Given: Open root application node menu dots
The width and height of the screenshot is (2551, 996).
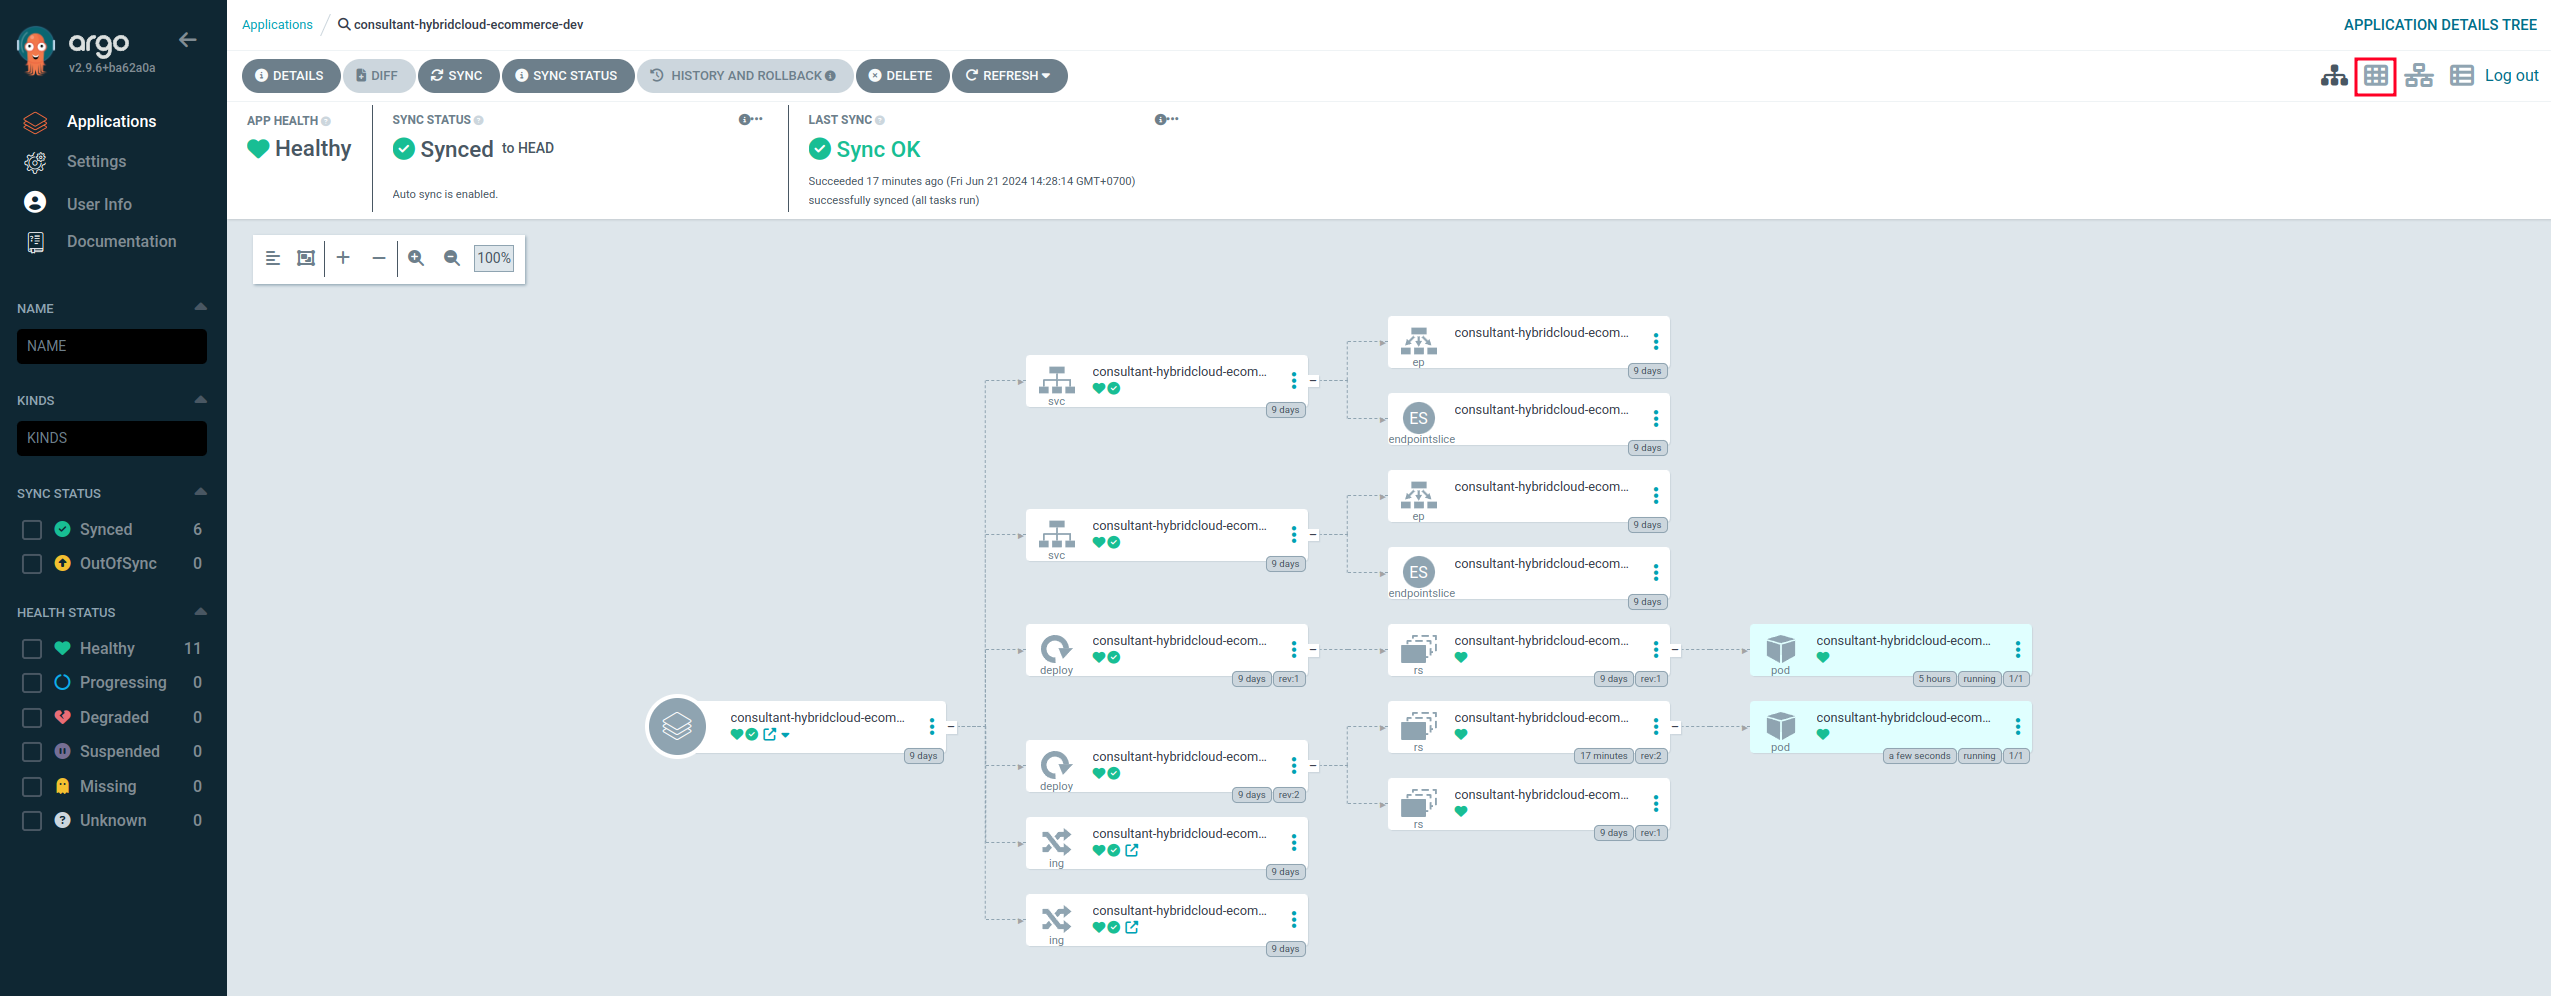Looking at the screenshot, I should coord(932,727).
